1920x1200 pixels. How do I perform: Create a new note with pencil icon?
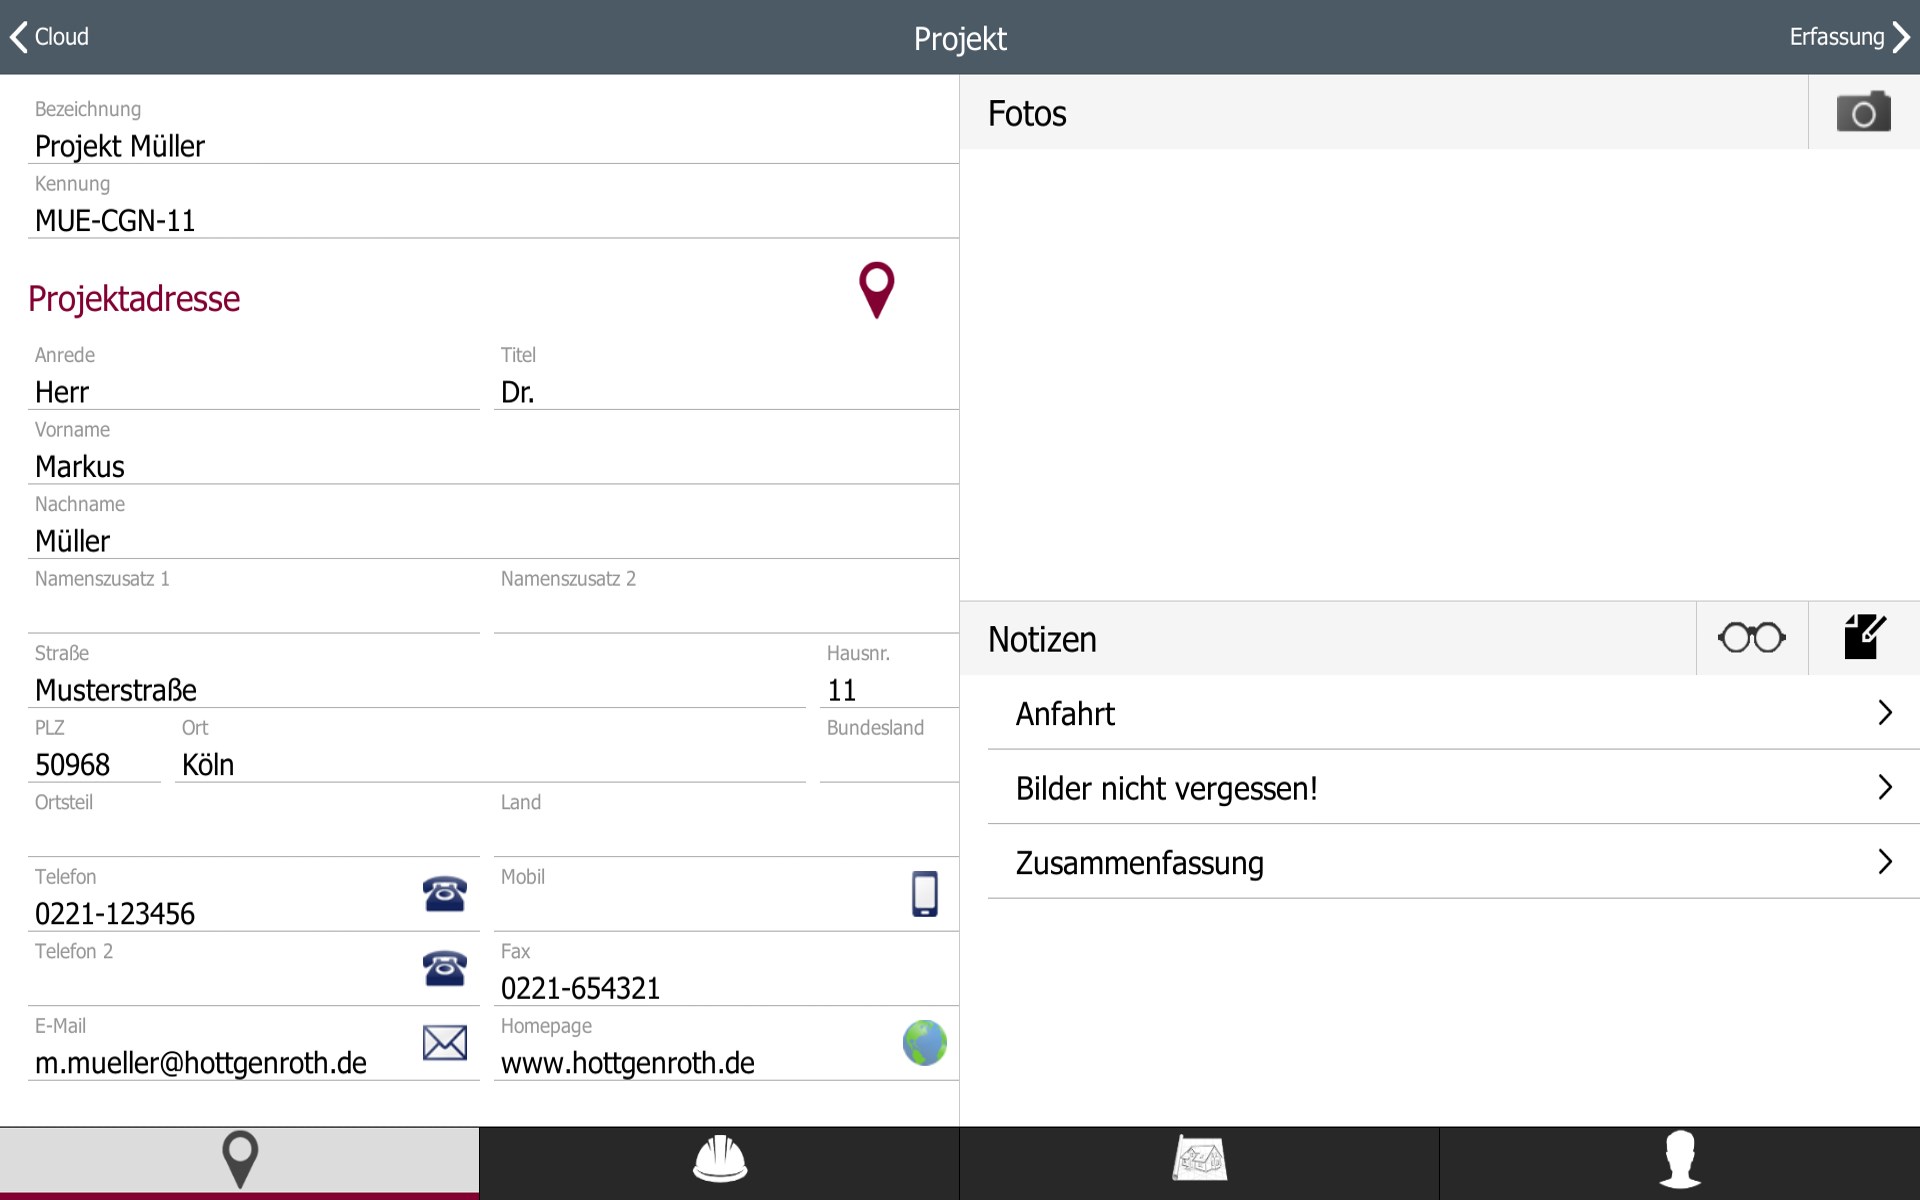[x=1864, y=638]
